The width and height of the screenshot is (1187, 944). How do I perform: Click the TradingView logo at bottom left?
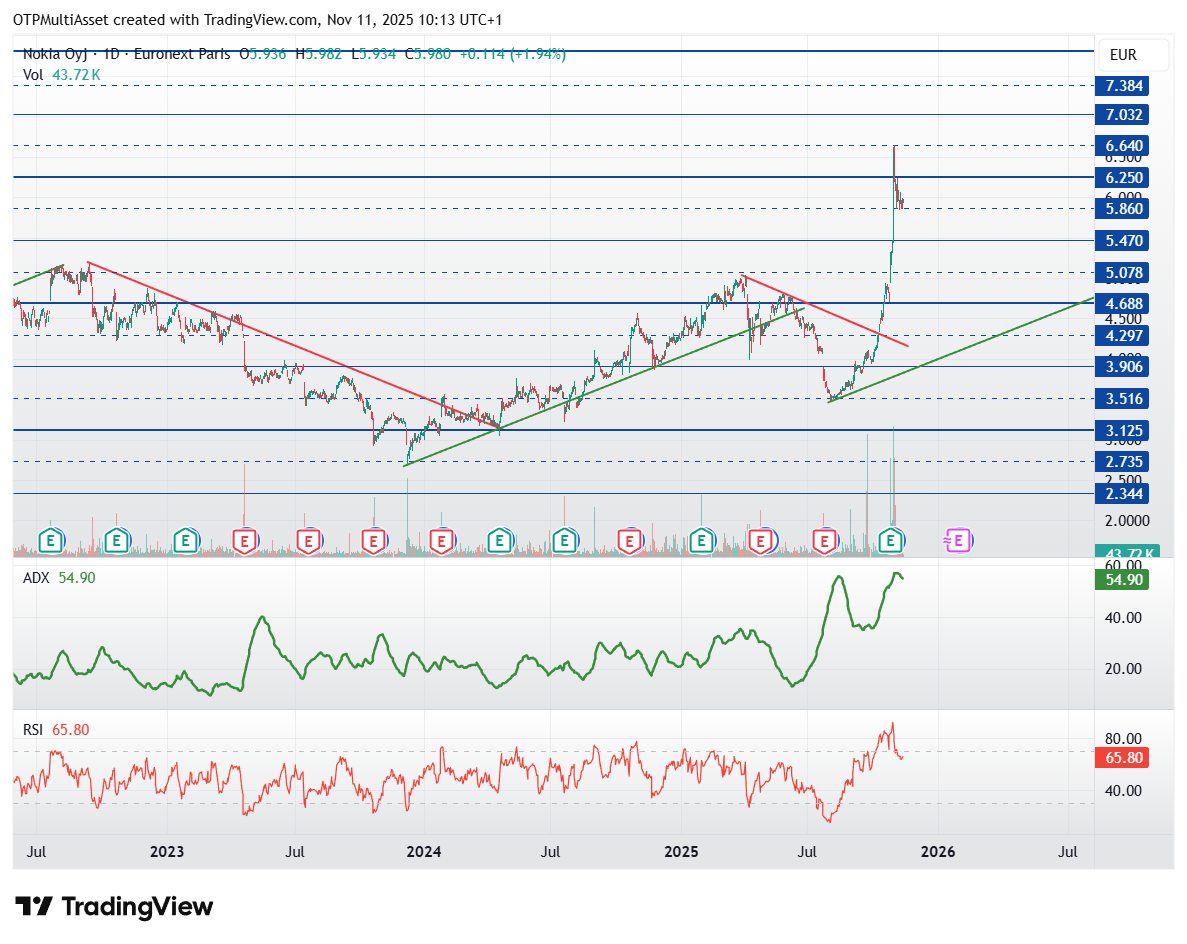[x=116, y=907]
